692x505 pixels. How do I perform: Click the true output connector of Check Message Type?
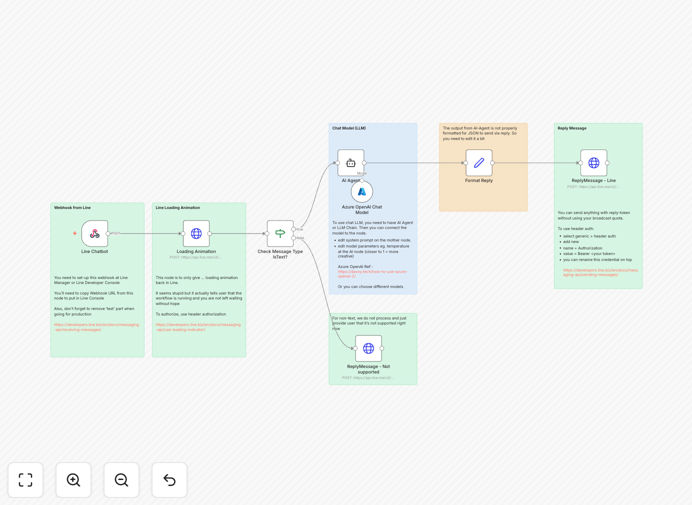[x=293, y=229]
